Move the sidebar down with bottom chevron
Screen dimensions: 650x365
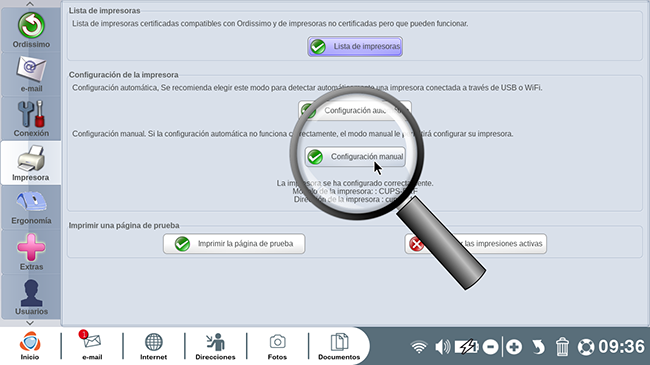tap(30, 323)
